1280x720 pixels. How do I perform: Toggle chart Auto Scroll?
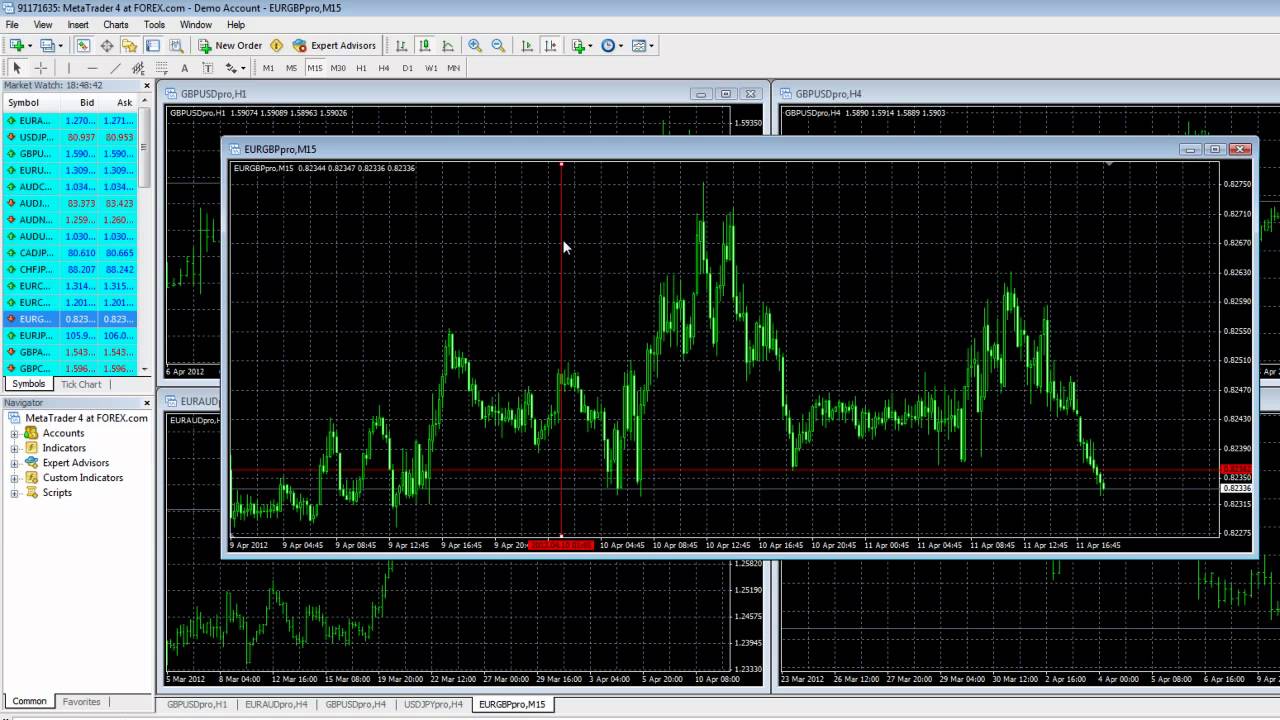[527, 45]
